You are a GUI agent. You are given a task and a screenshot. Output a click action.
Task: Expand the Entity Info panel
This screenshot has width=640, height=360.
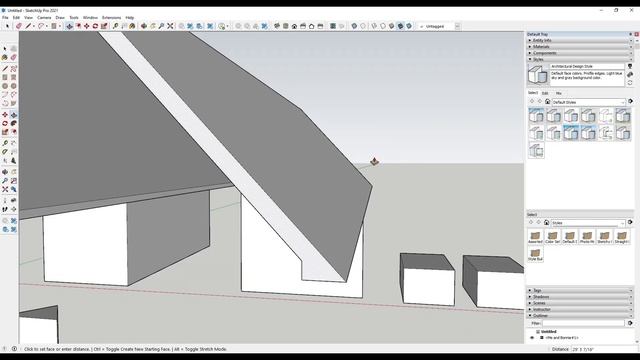pos(580,40)
